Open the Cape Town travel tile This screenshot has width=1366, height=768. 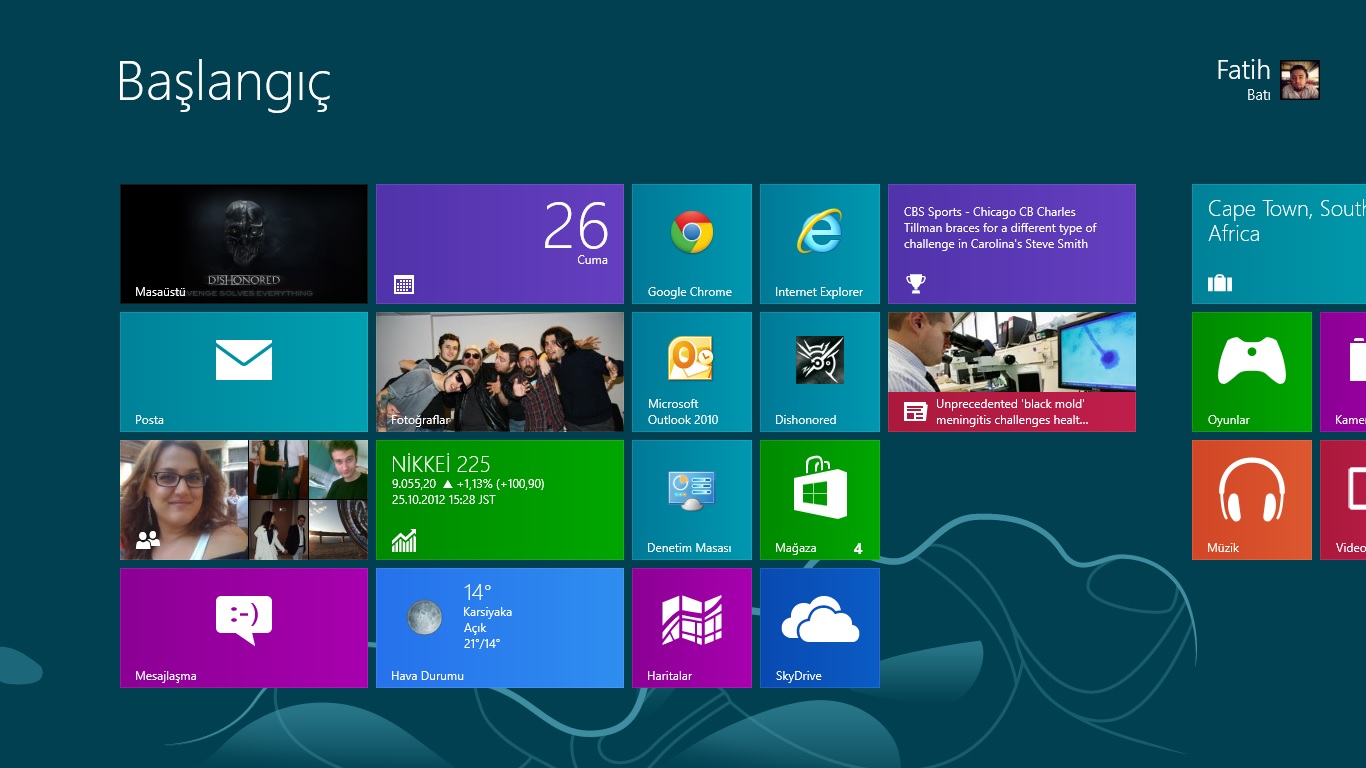point(1279,244)
